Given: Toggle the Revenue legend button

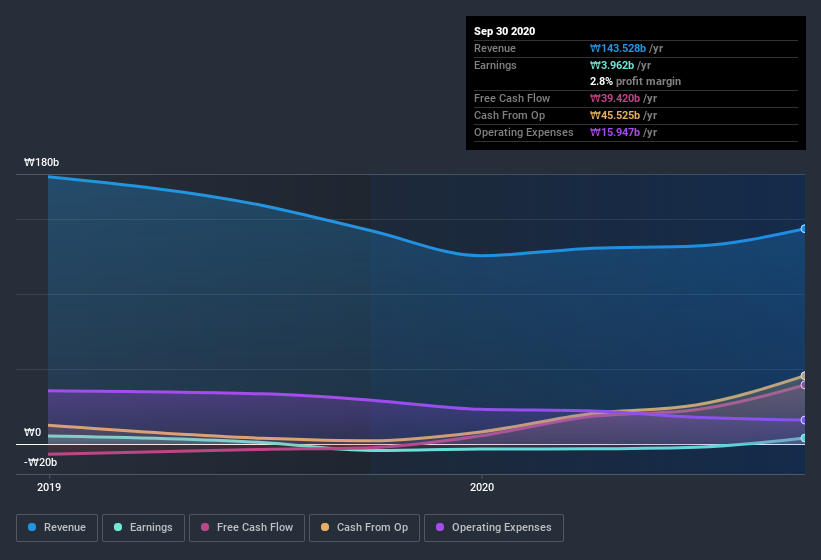Looking at the screenshot, I should 57,528.
